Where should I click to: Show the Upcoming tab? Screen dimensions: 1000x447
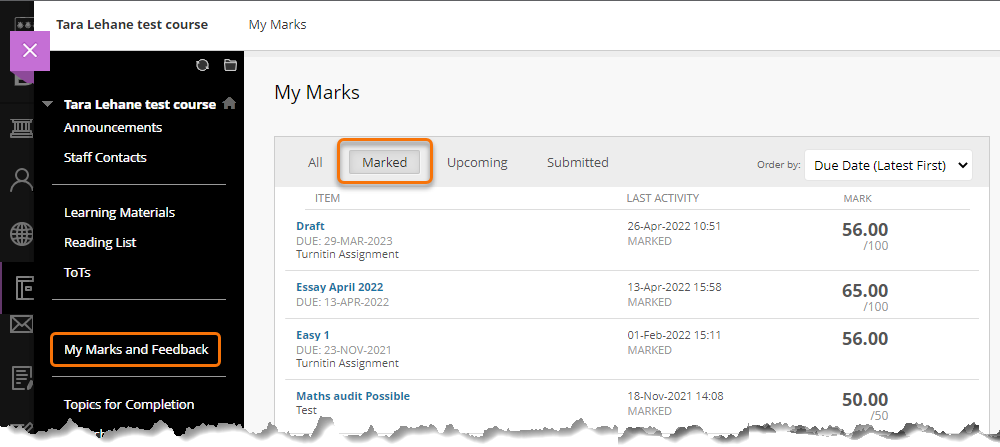[x=477, y=163]
